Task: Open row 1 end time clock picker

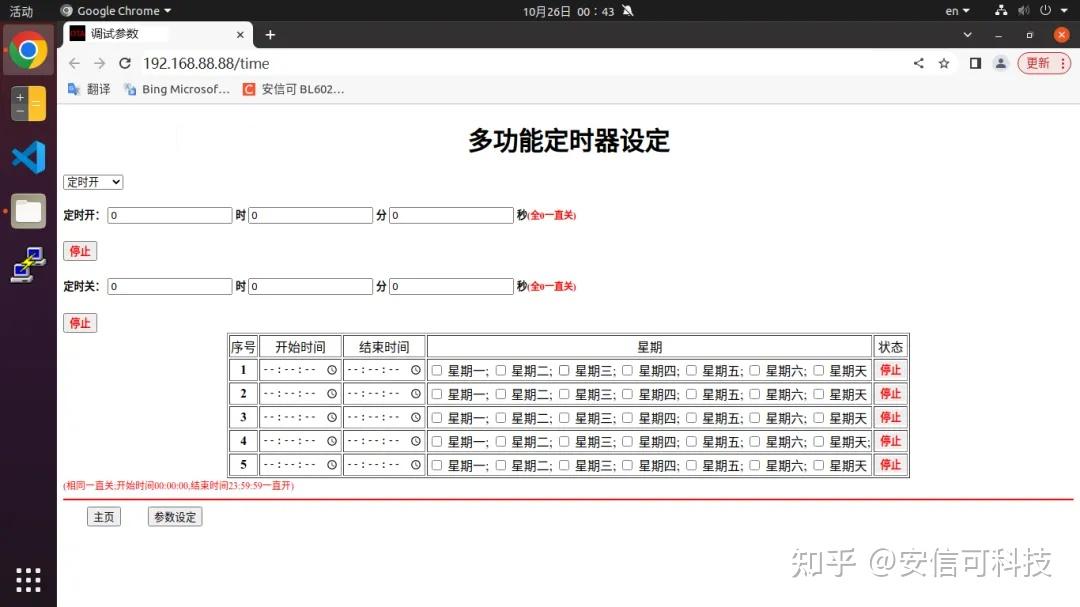Action: click(416, 370)
